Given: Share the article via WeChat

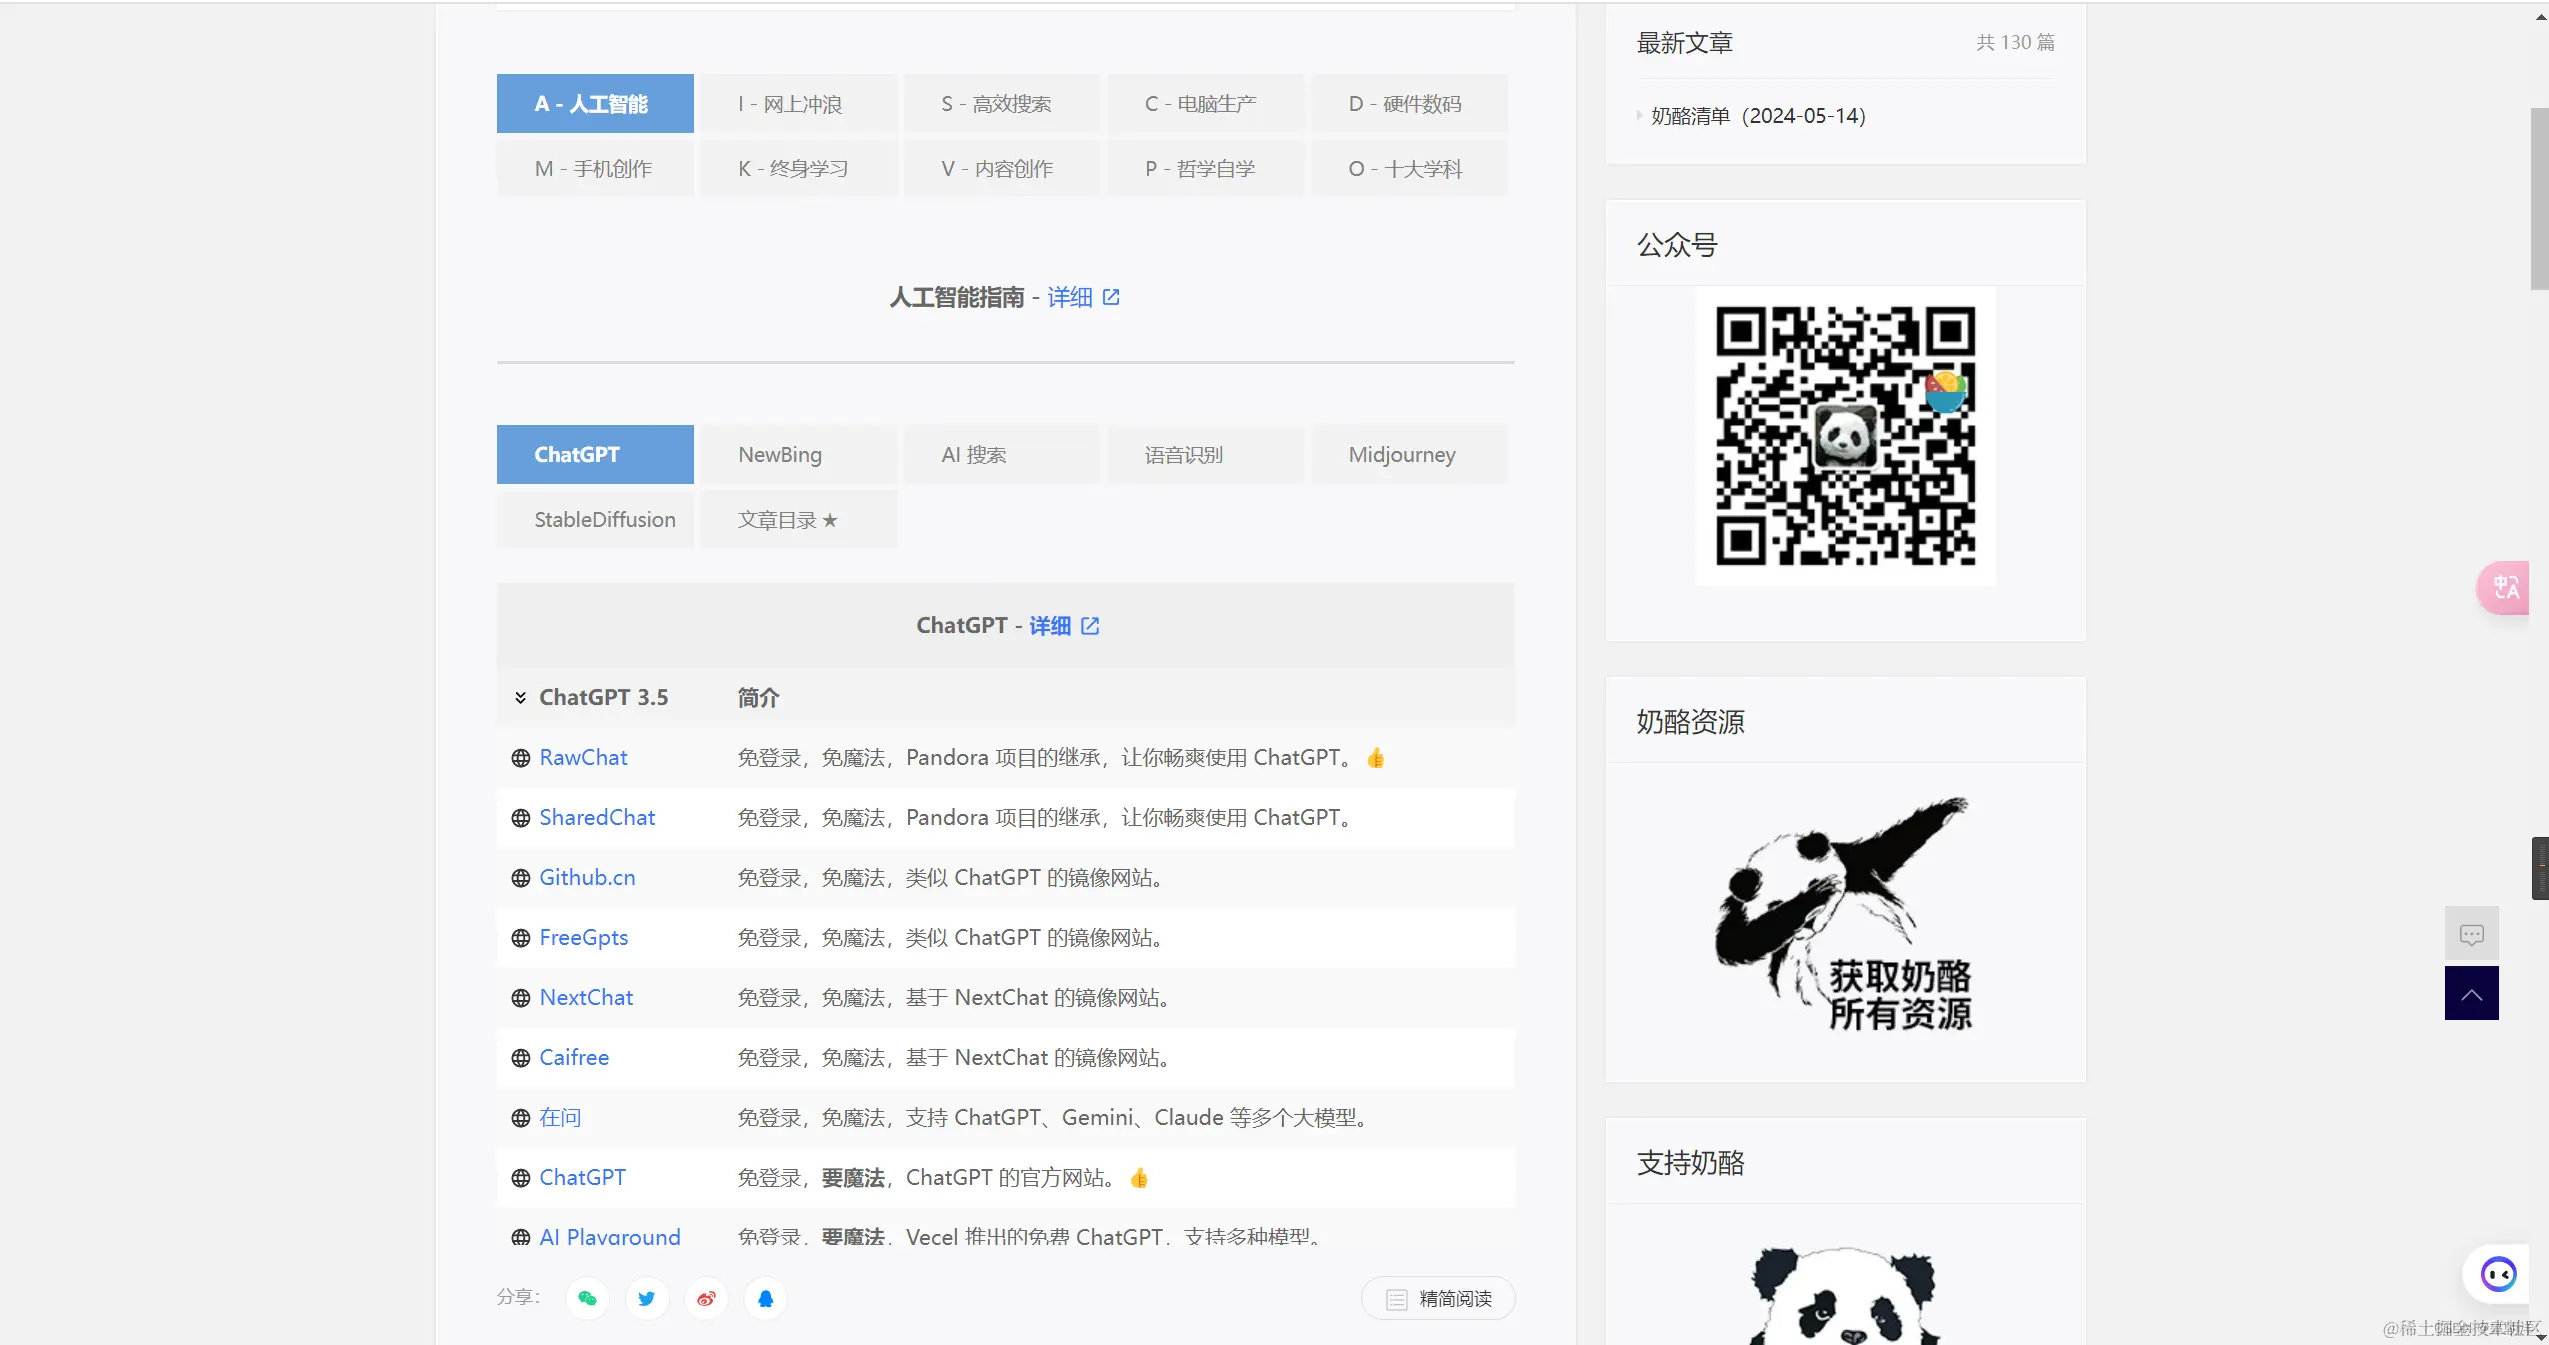Looking at the screenshot, I should (585, 1298).
